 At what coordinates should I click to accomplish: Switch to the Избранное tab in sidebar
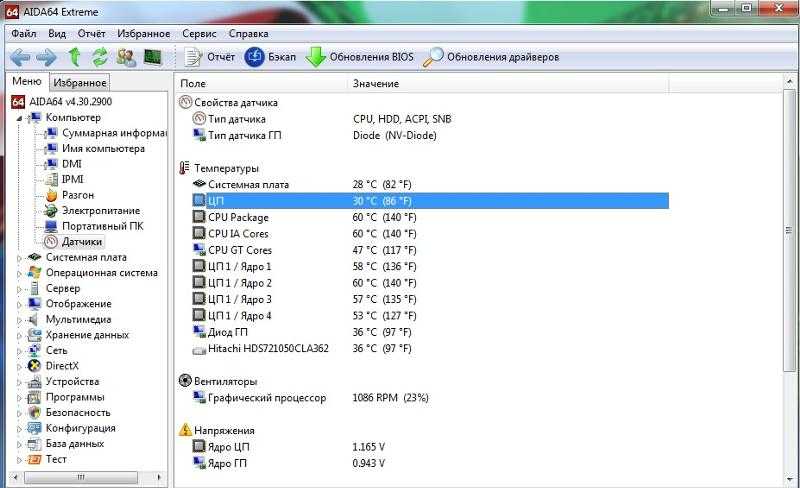(80, 83)
